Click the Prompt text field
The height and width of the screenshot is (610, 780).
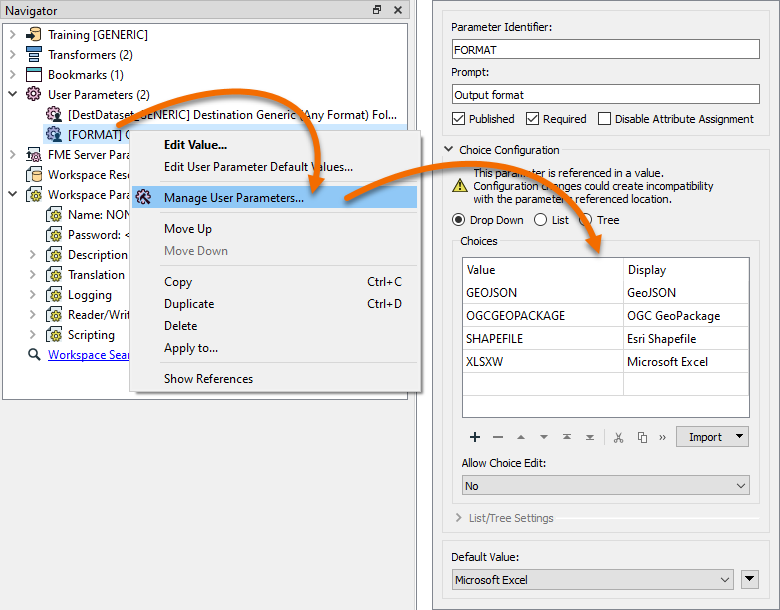[605, 95]
